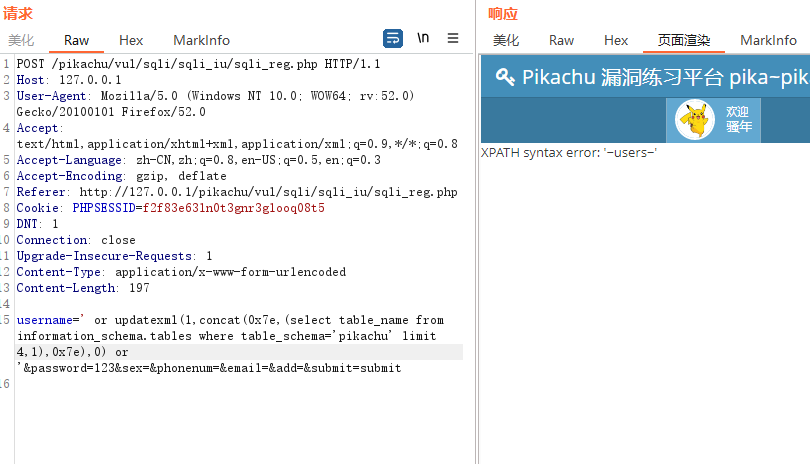The image size is (810, 464).
Task: Click the Connection: close header
Action: pos(76,240)
